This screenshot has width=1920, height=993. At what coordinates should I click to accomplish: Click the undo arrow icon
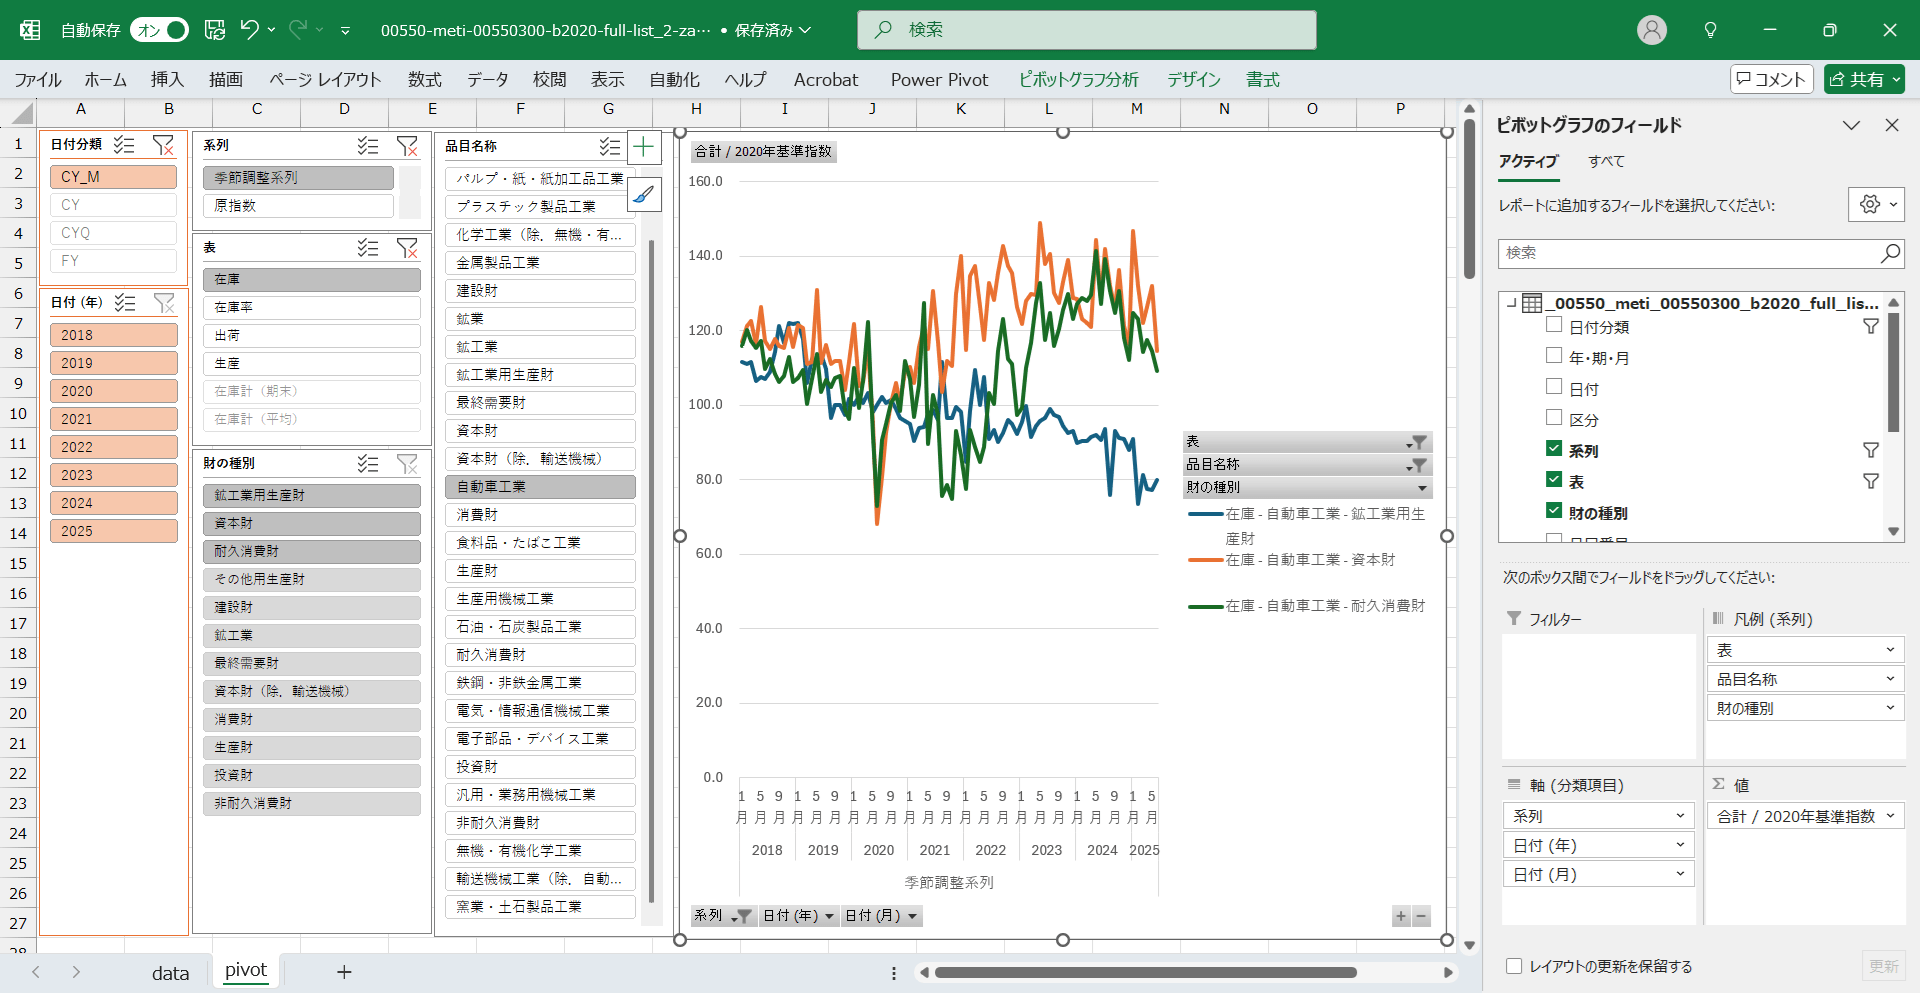[250, 30]
